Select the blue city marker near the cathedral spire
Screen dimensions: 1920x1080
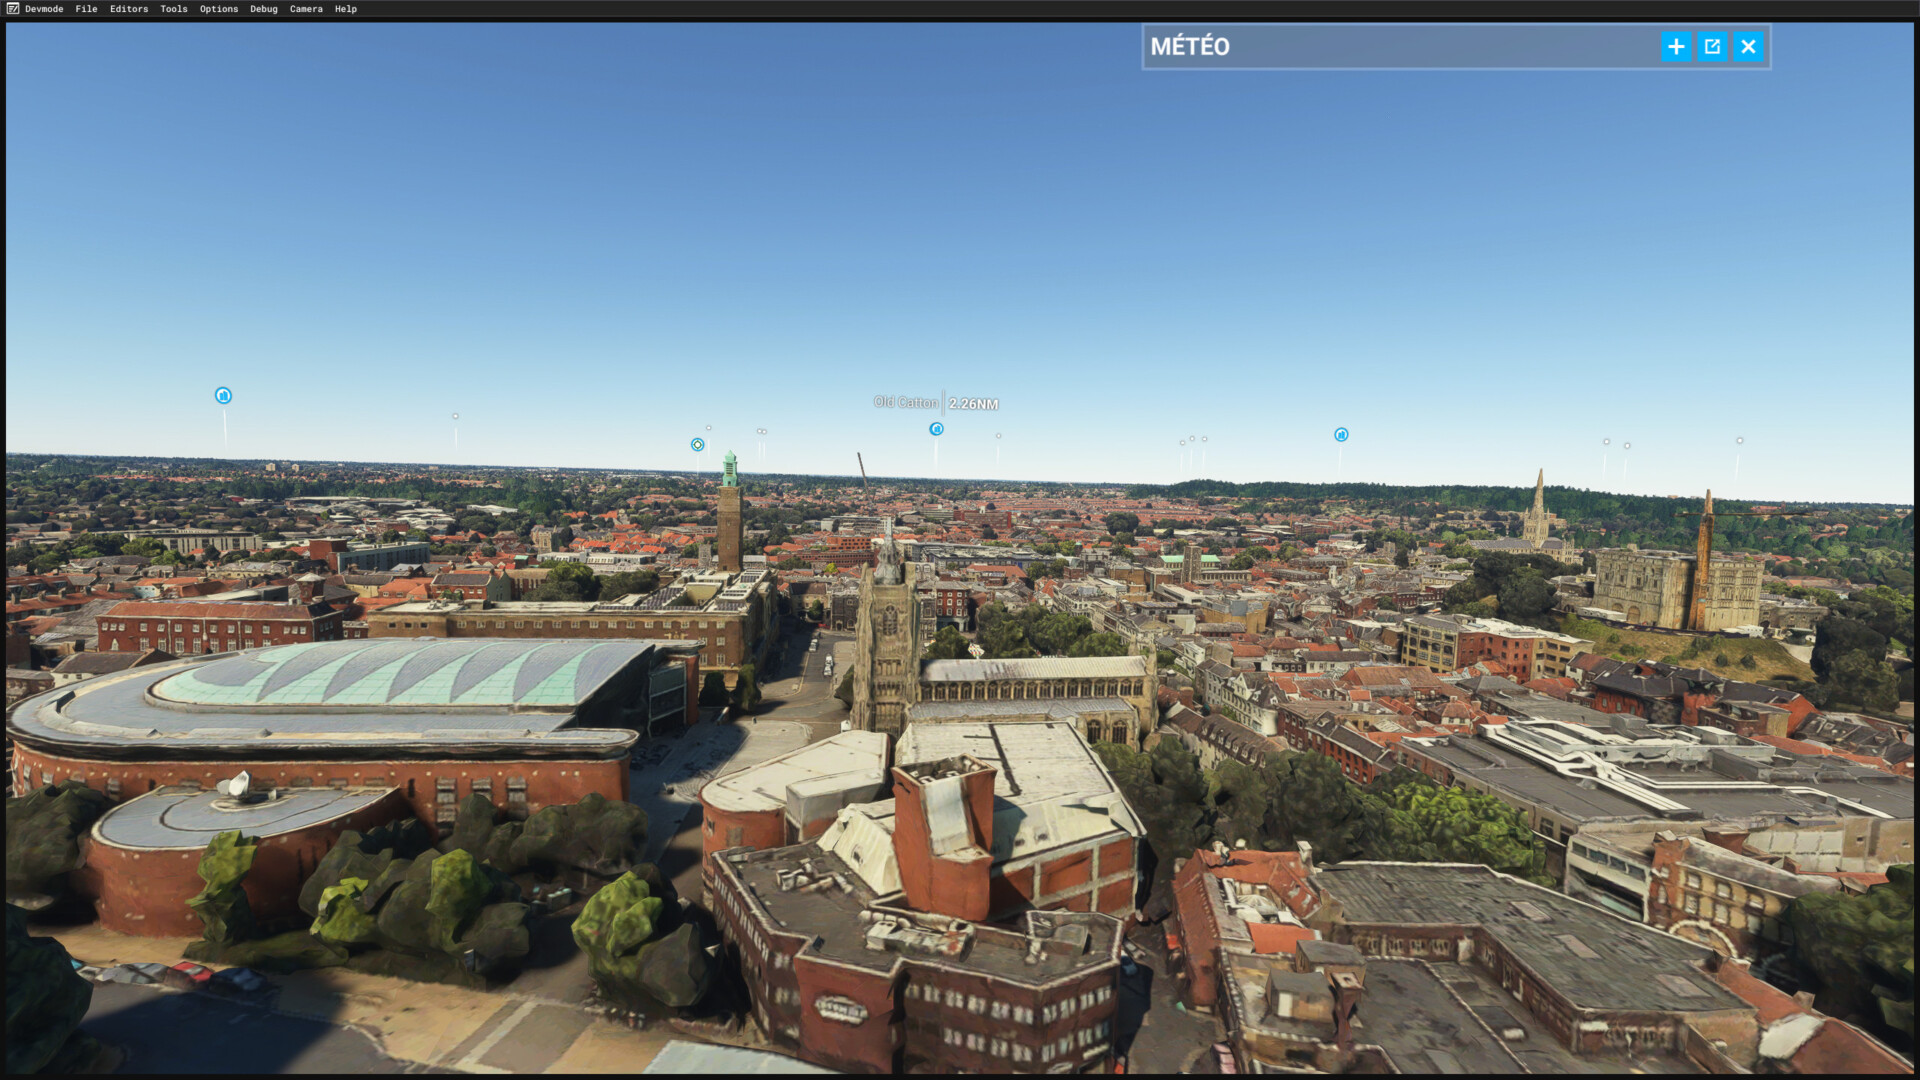pos(1341,435)
